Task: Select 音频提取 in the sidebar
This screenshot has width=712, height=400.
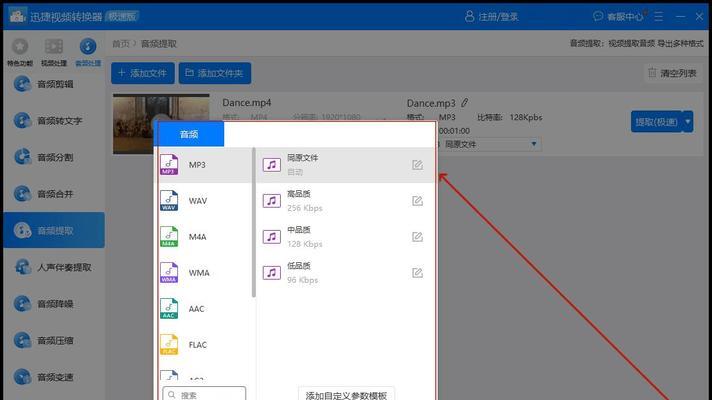Action: (x=54, y=230)
